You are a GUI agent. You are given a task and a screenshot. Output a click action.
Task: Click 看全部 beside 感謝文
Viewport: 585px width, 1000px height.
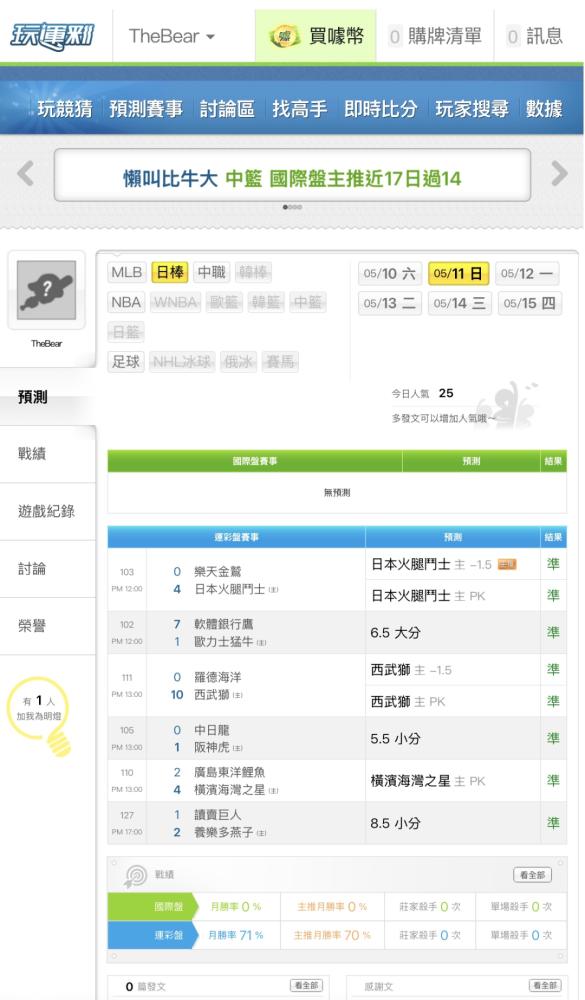(x=545, y=985)
